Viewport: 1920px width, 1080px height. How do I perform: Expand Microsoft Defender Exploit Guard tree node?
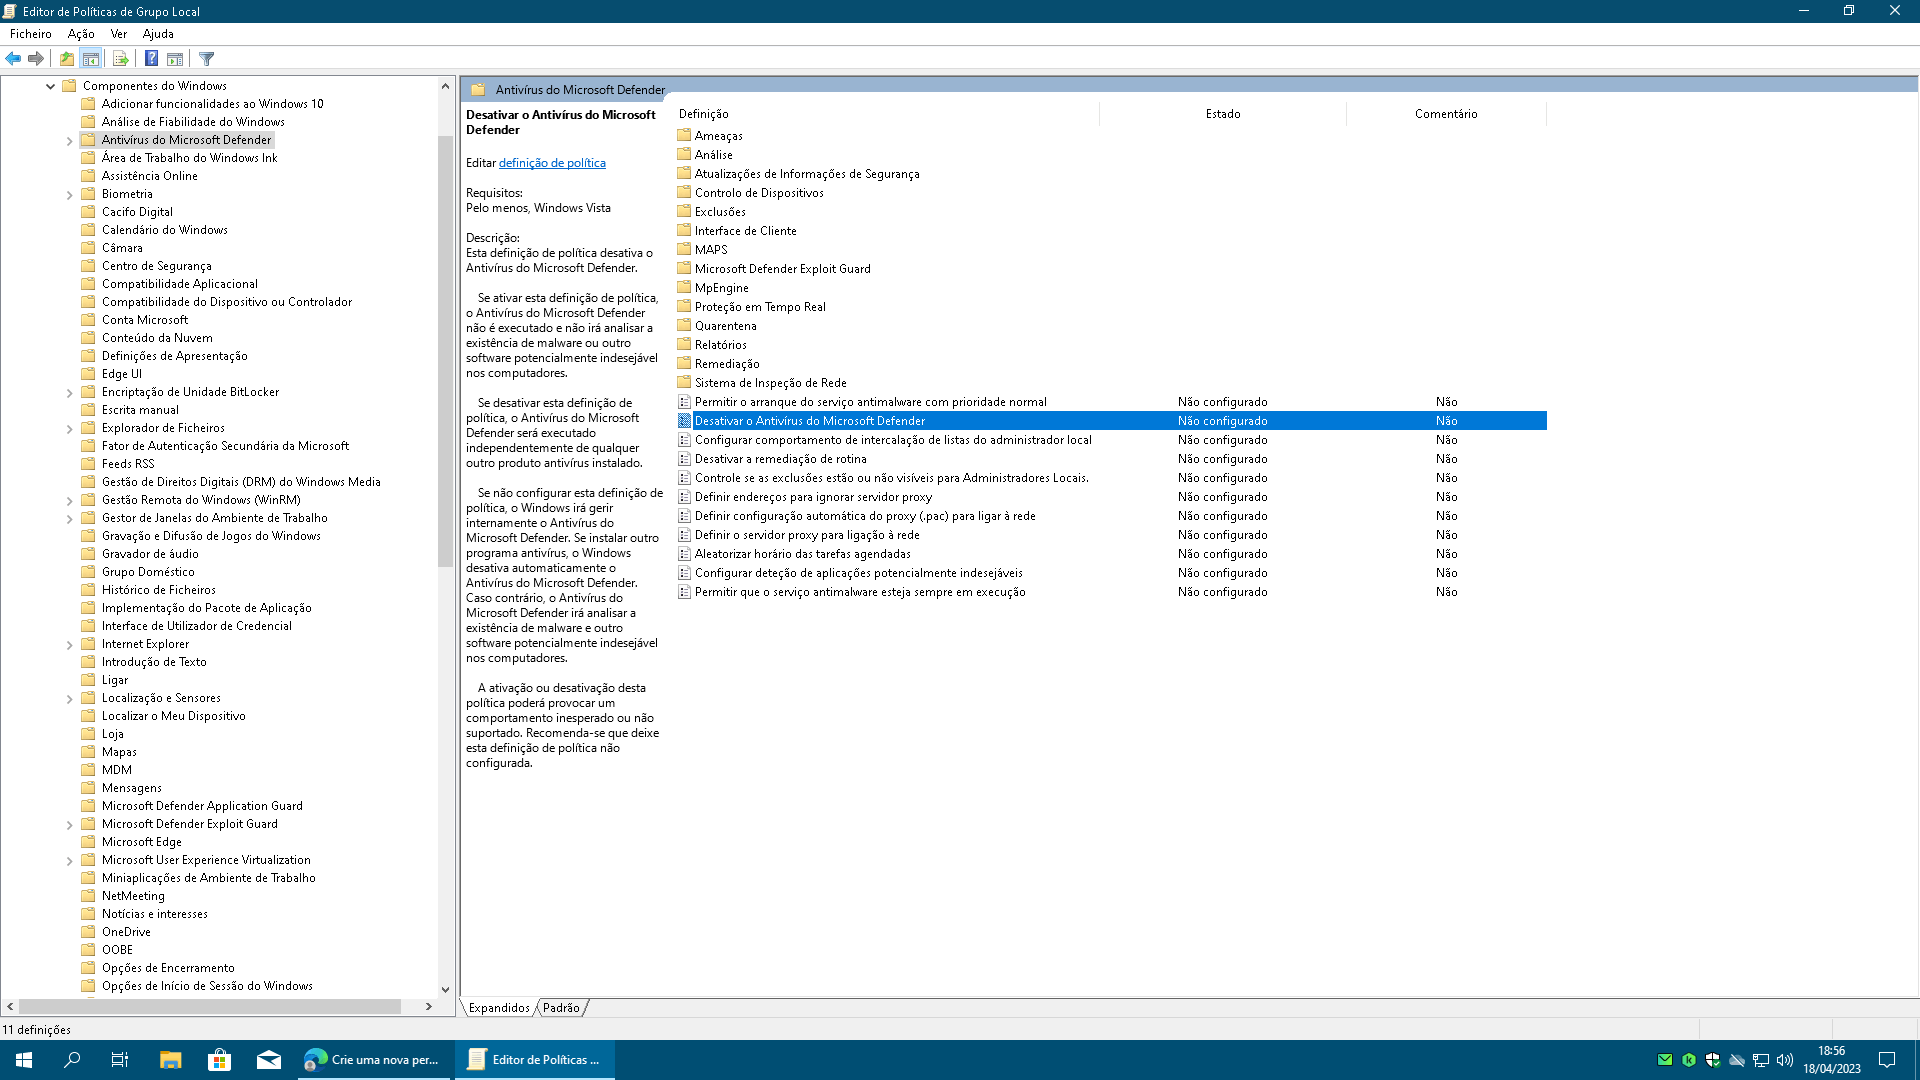(x=69, y=825)
